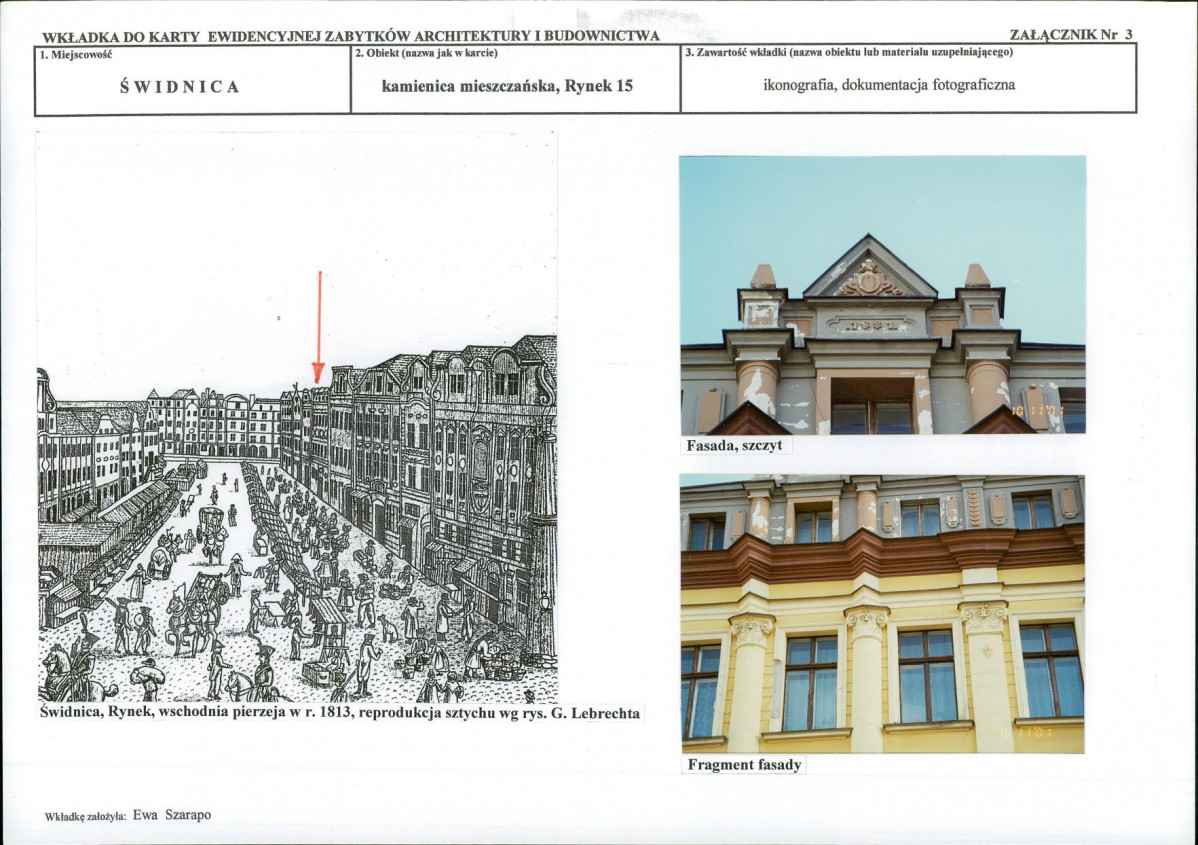Image resolution: width=1198 pixels, height=845 pixels.
Task: Select the 'ŚWIDNICA' locality text
Action: click(x=180, y=87)
